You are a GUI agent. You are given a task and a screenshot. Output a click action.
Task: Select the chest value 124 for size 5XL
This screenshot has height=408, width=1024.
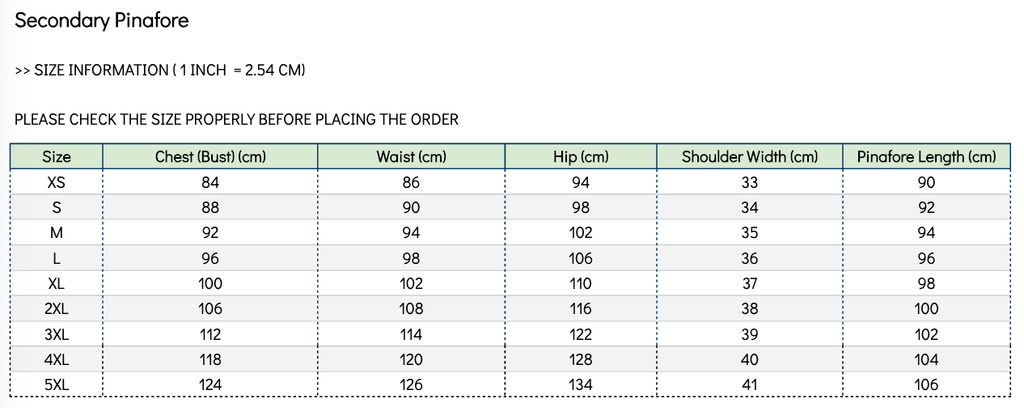(210, 385)
